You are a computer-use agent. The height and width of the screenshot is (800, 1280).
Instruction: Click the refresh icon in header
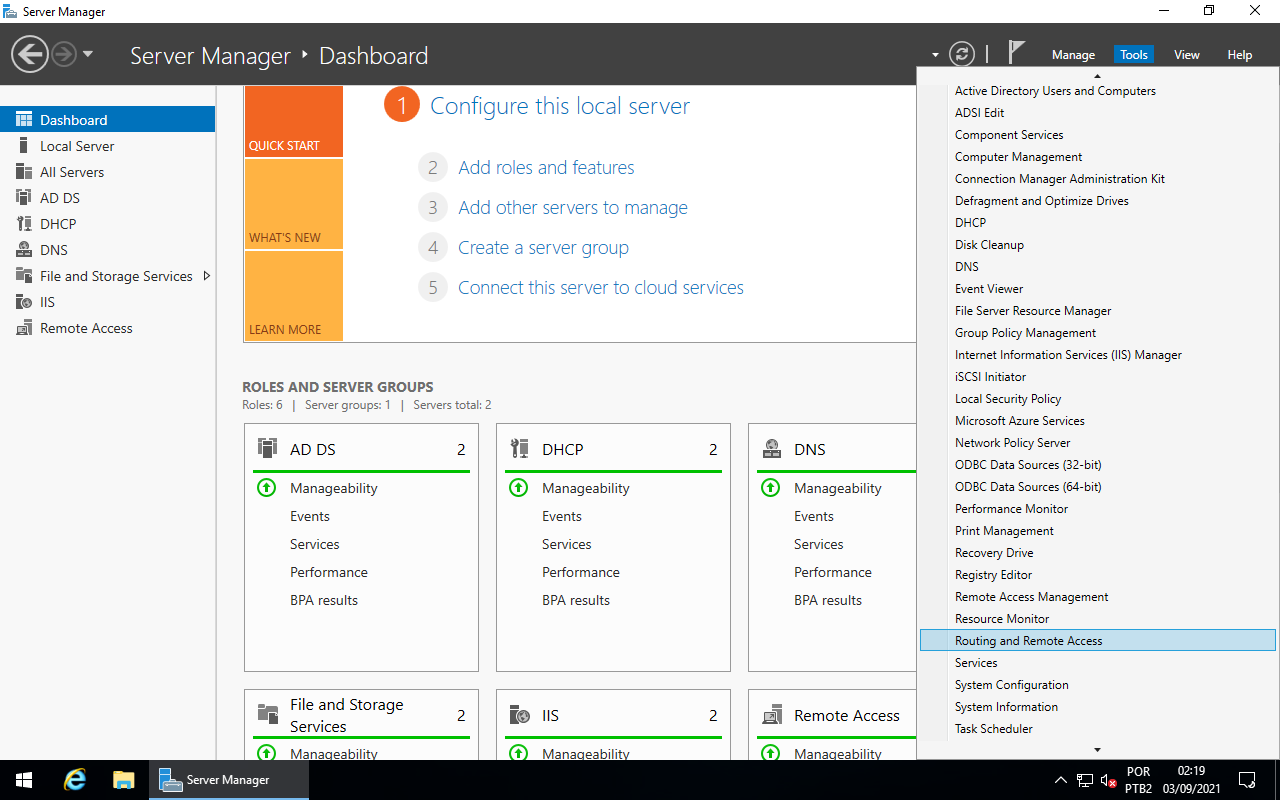961,54
